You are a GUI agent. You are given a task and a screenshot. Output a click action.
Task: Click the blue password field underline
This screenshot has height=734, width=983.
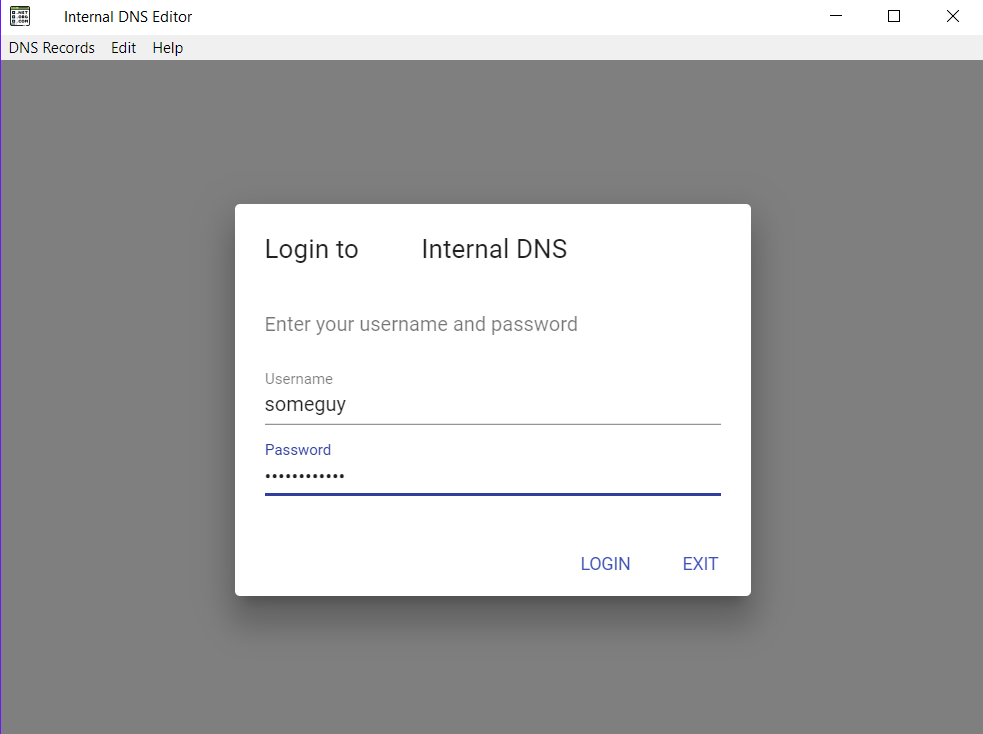point(492,493)
